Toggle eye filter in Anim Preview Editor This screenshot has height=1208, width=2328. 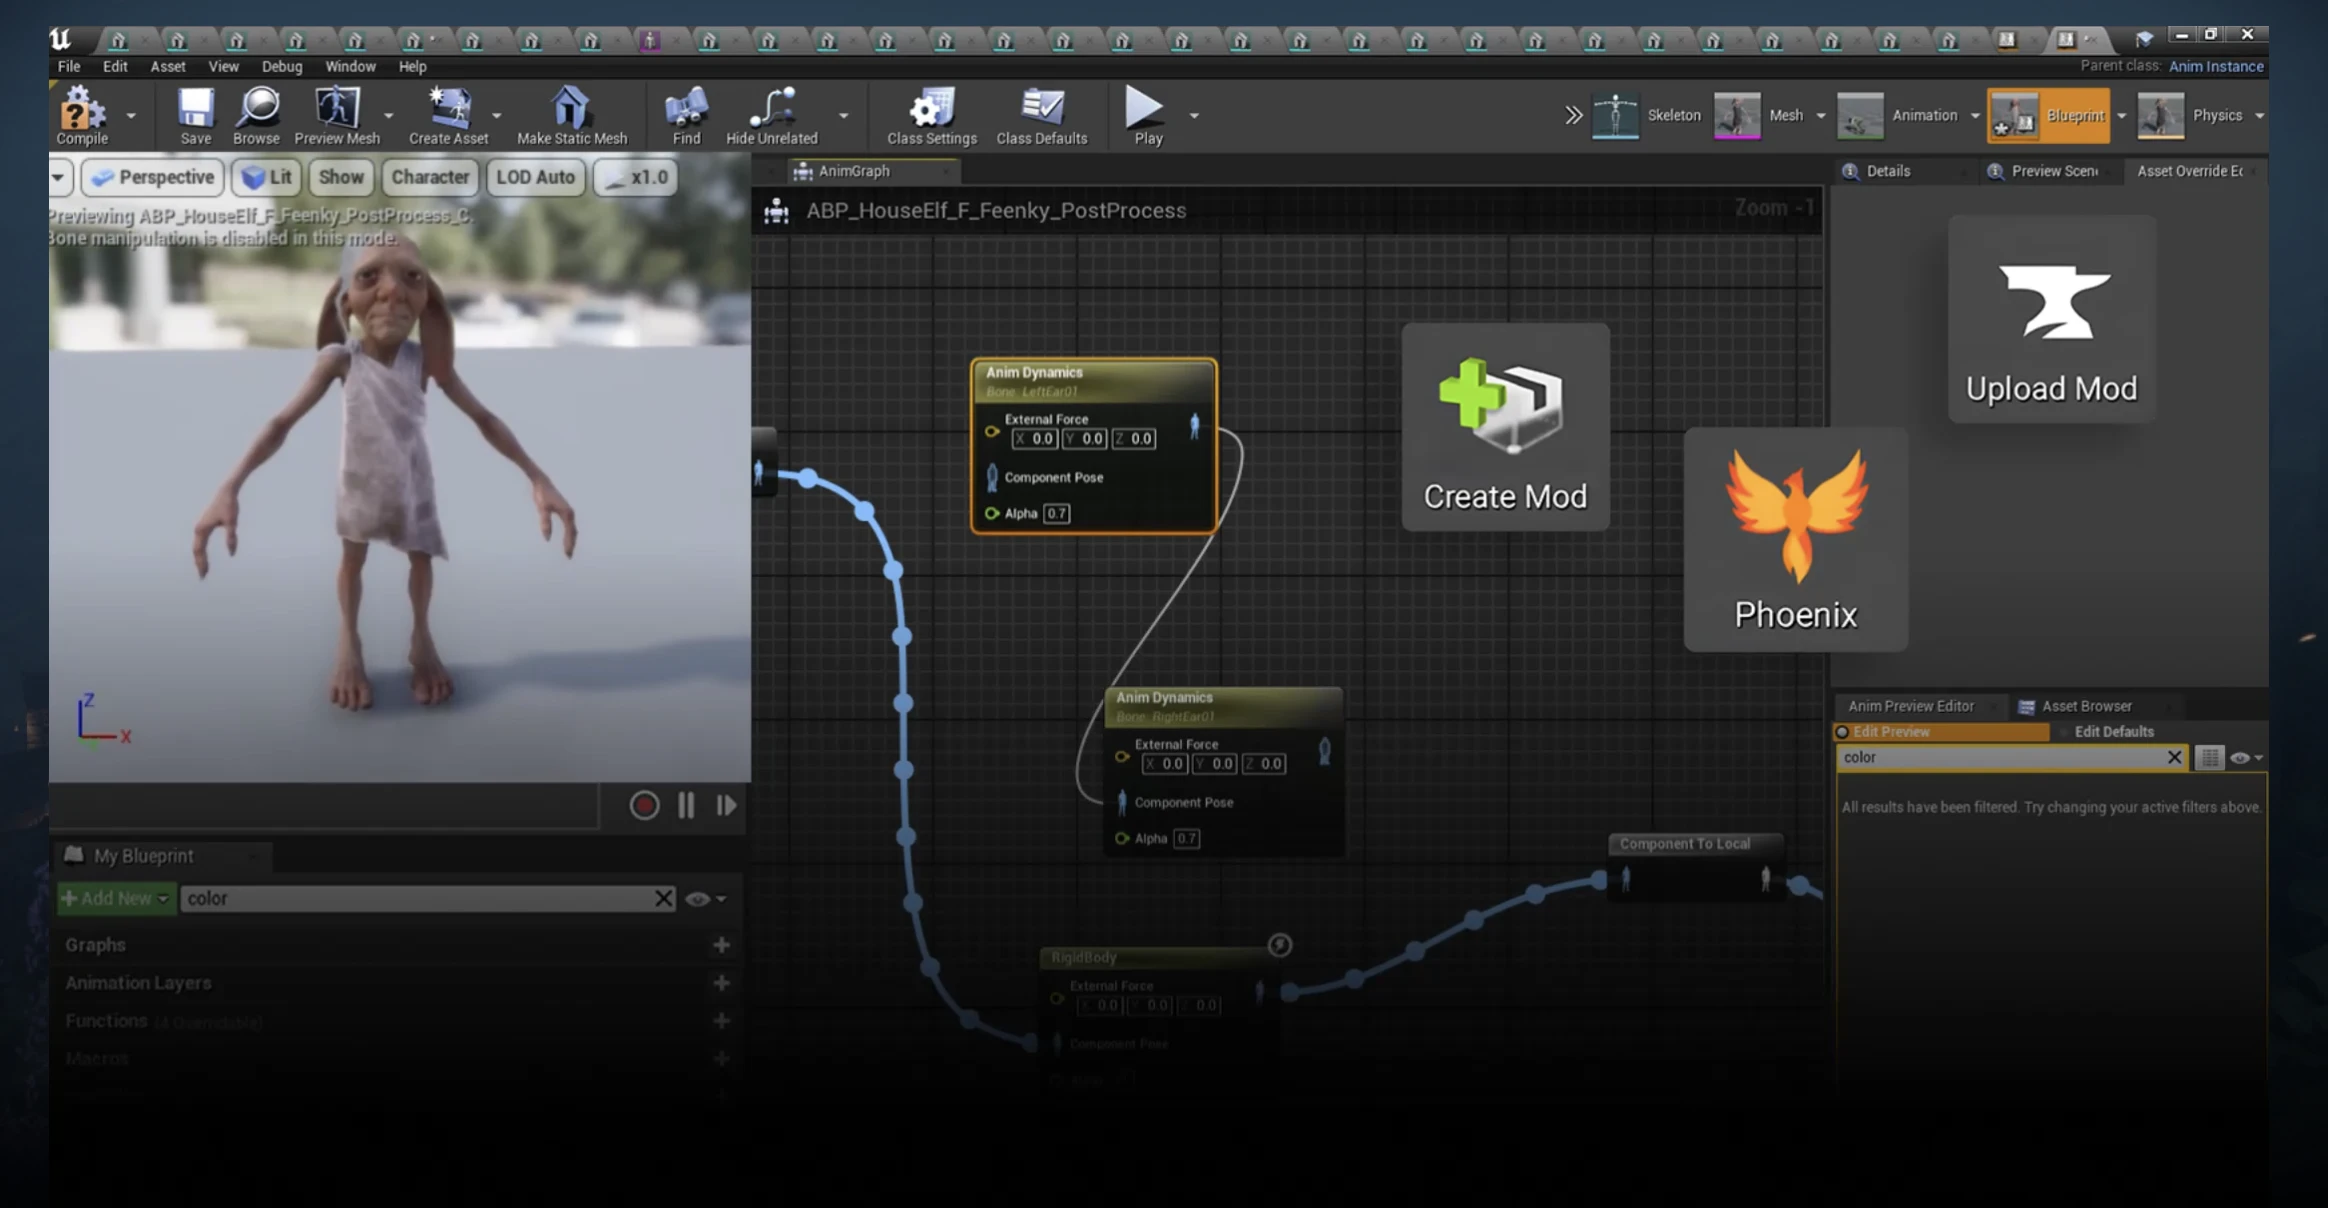tap(2240, 758)
